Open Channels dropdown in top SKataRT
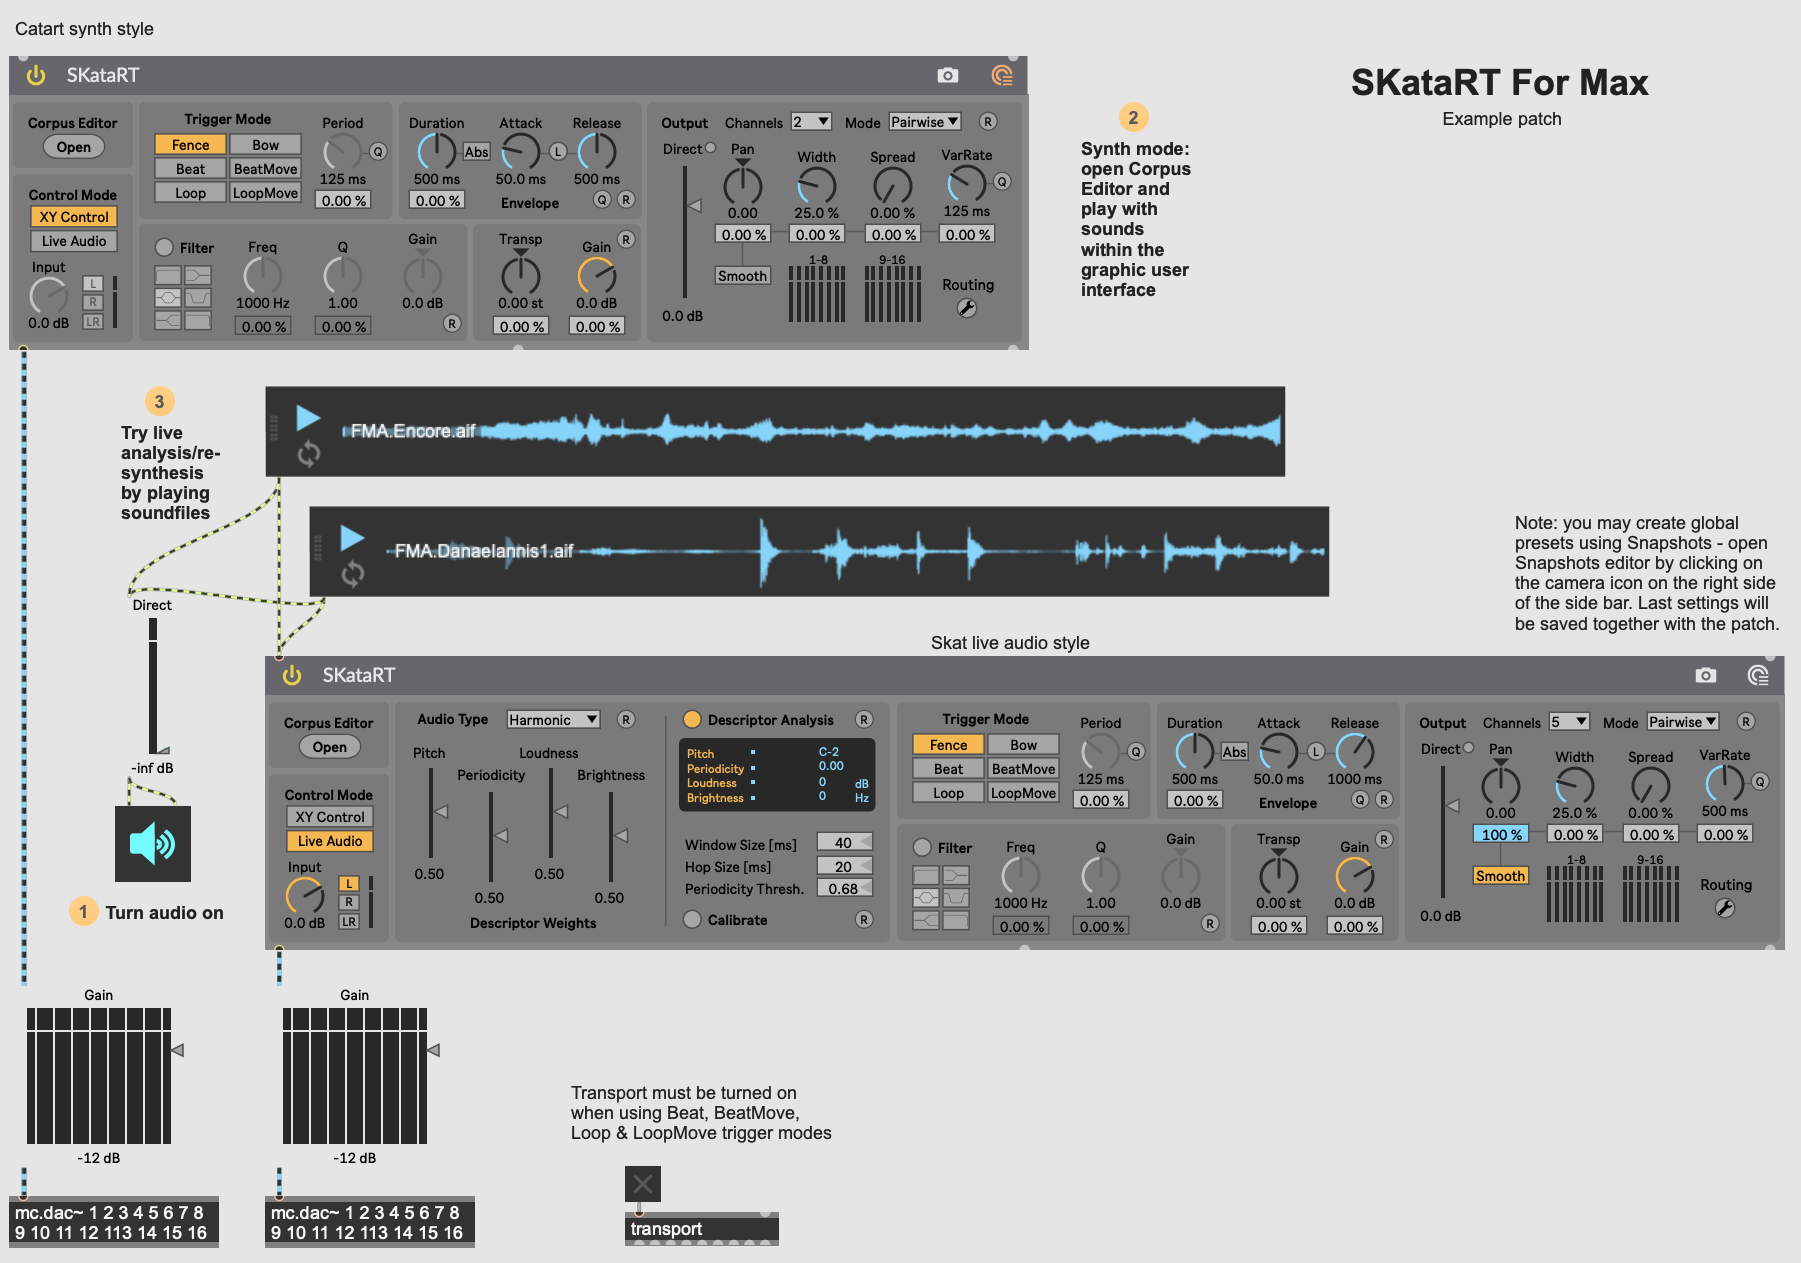1801x1263 pixels. pyautogui.click(x=811, y=121)
